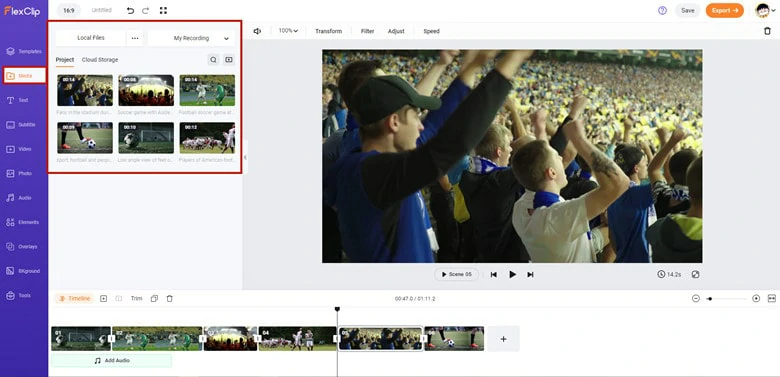Click the media record icon beside search
This screenshot has width=780, height=377.
coord(229,60)
